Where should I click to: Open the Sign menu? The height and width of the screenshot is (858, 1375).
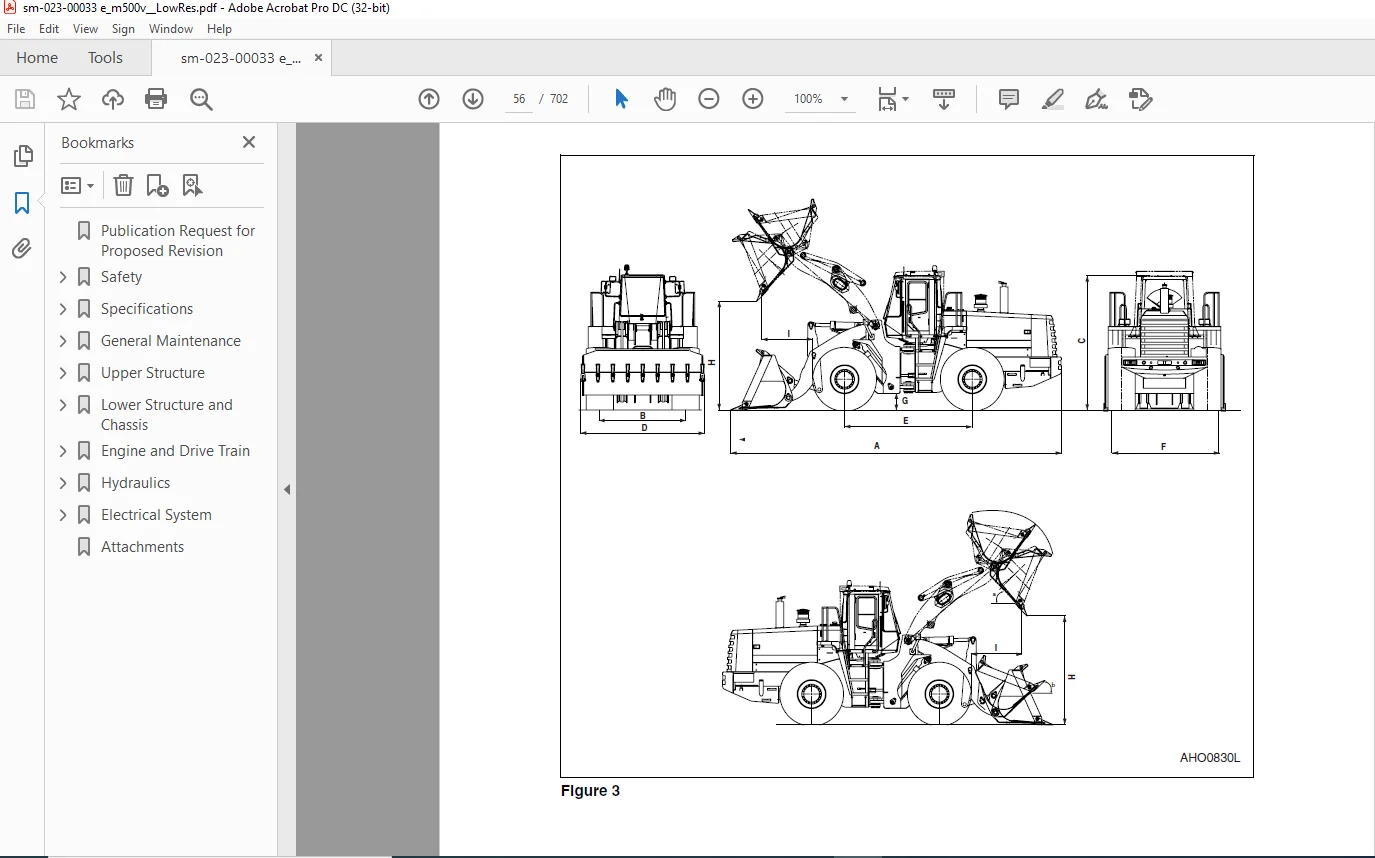tap(123, 29)
